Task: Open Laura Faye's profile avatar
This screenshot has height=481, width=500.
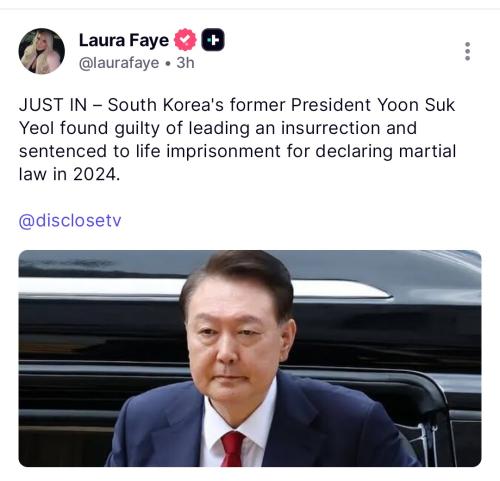Action: [x=42, y=51]
